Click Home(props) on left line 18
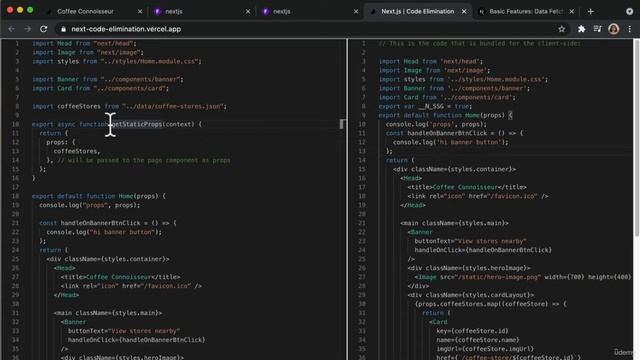 point(139,196)
